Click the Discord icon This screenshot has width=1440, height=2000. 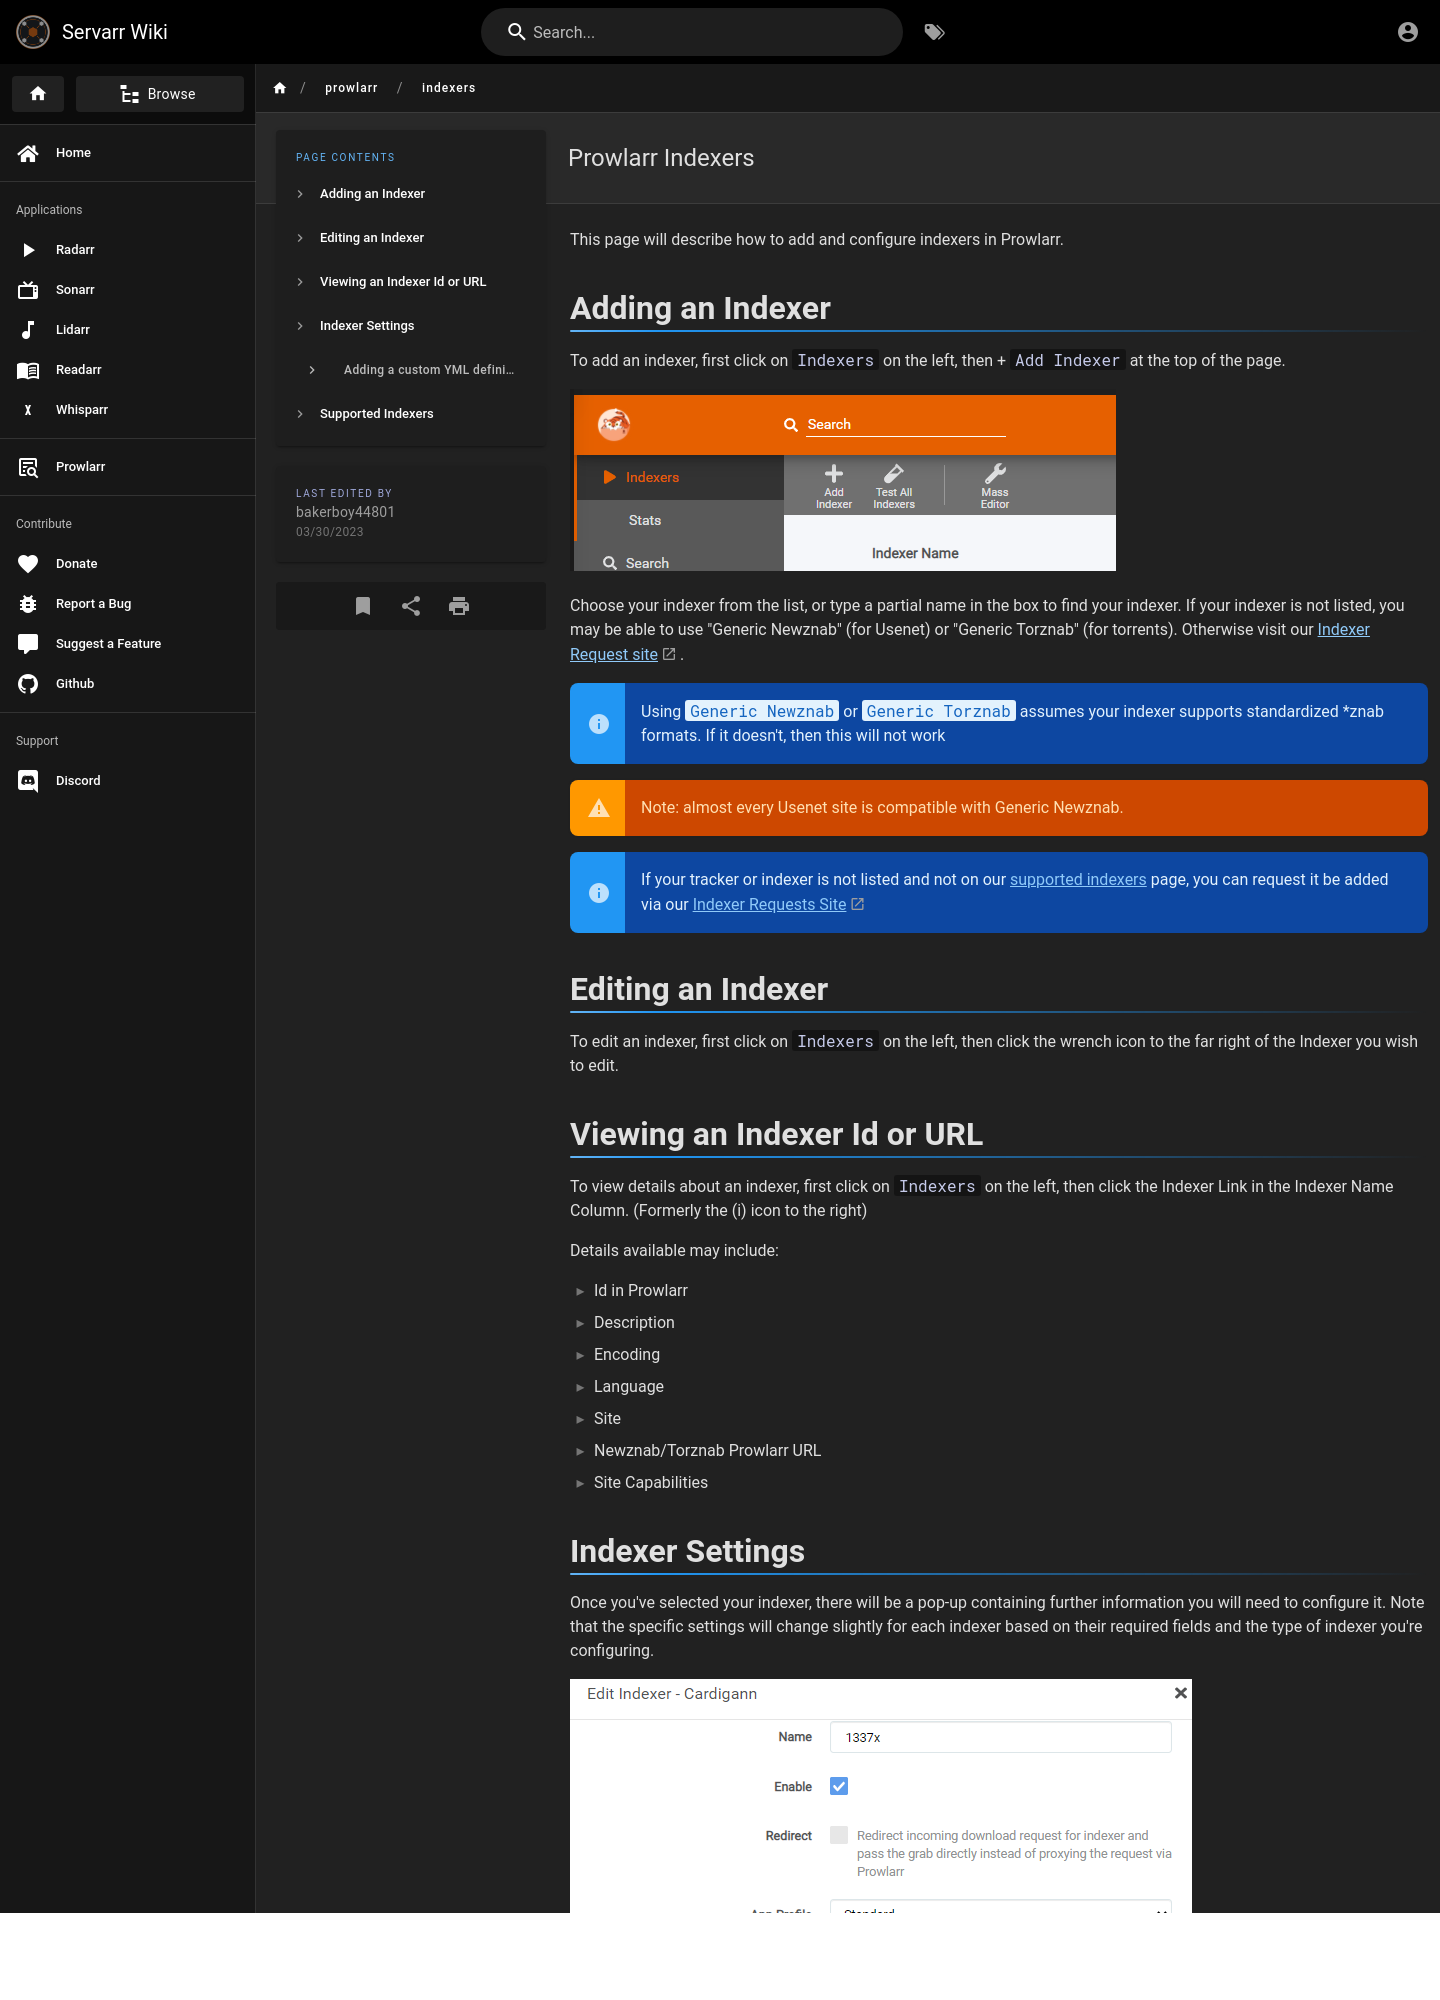click(x=28, y=781)
